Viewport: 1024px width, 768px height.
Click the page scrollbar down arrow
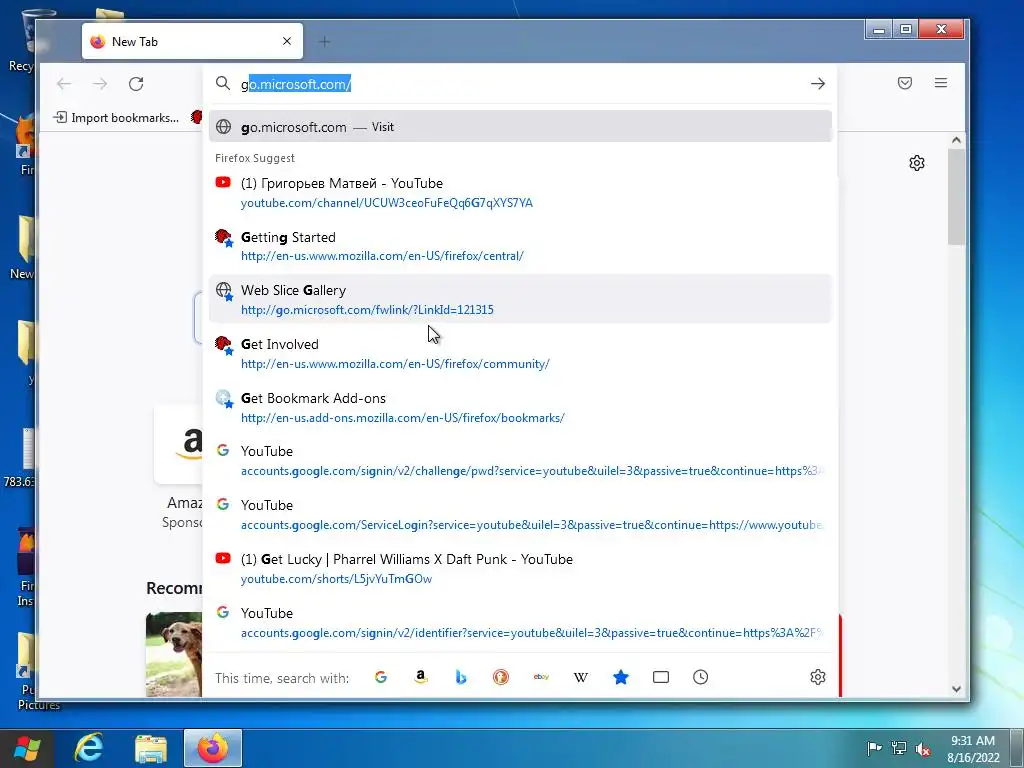point(956,689)
